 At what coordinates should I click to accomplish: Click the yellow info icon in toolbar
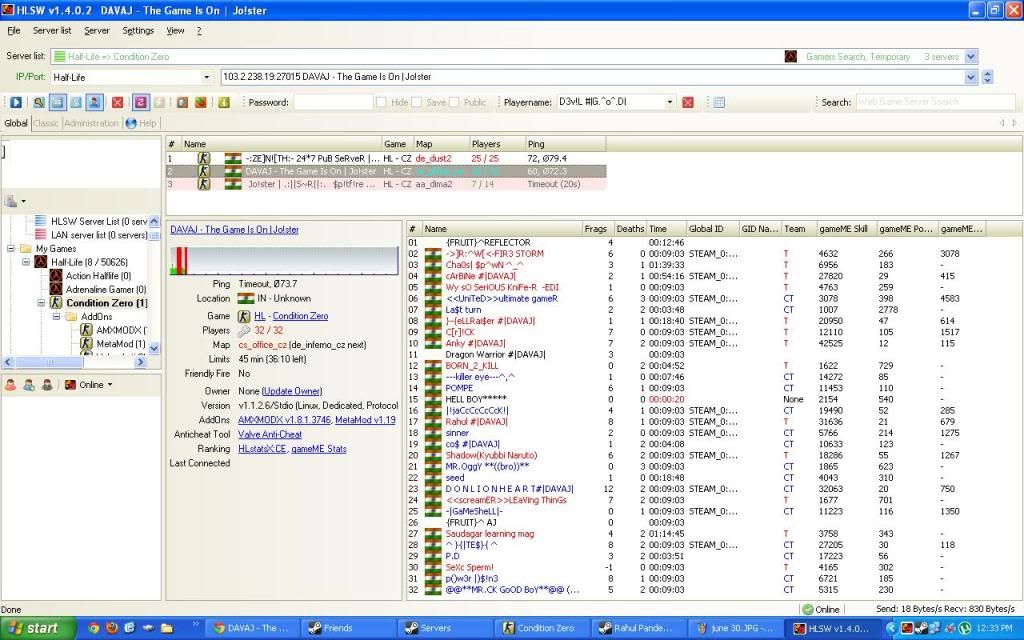click(x=223, y=103)
